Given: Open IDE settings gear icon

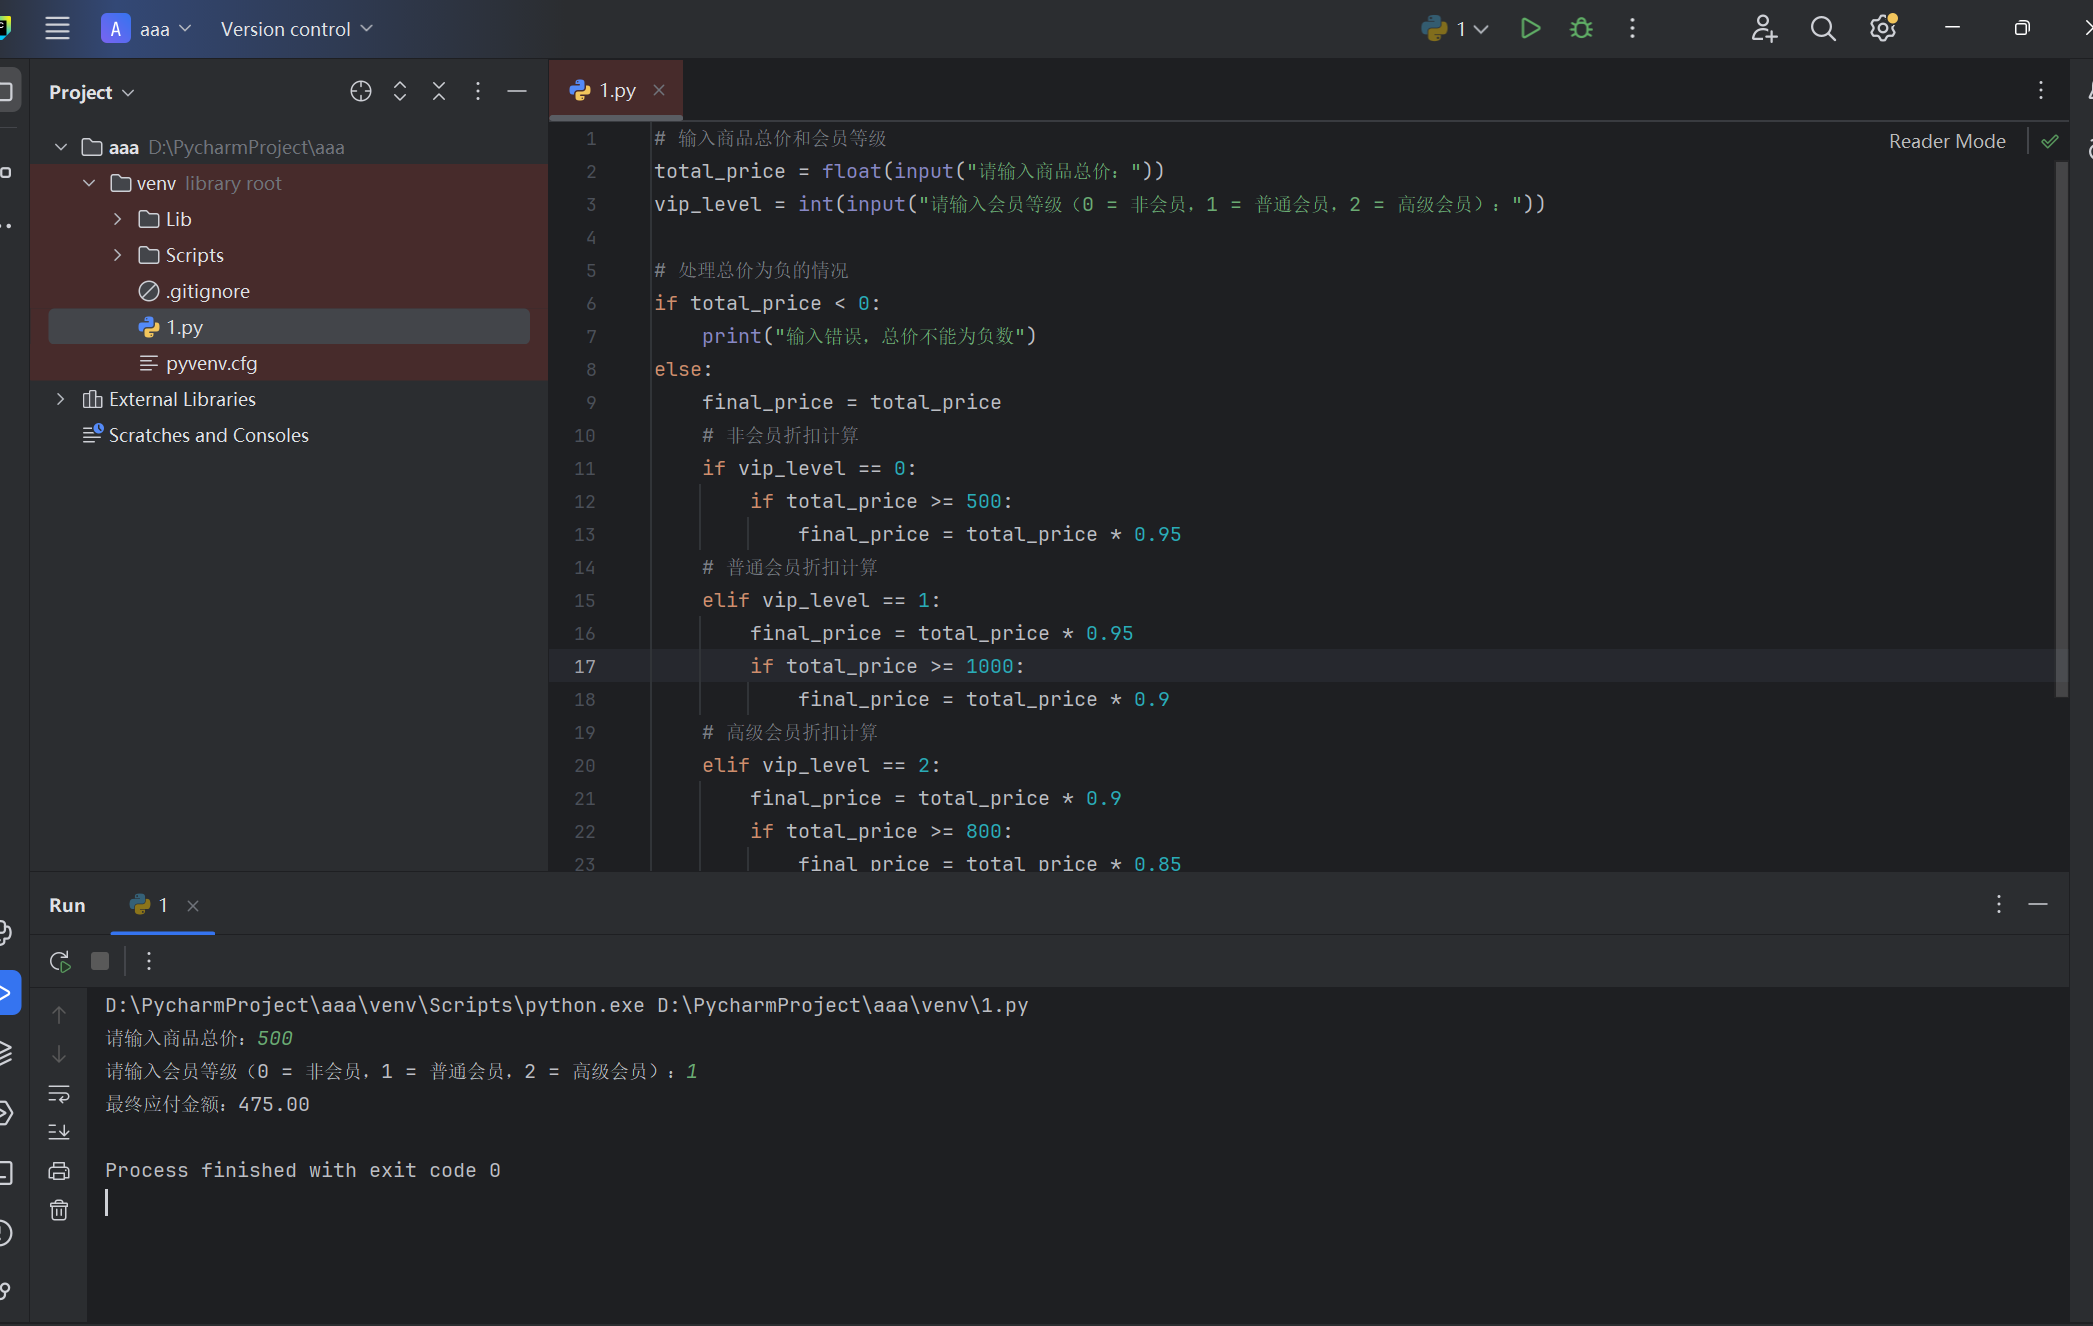Looking at the screenshot, I should tap(1882, 29).
